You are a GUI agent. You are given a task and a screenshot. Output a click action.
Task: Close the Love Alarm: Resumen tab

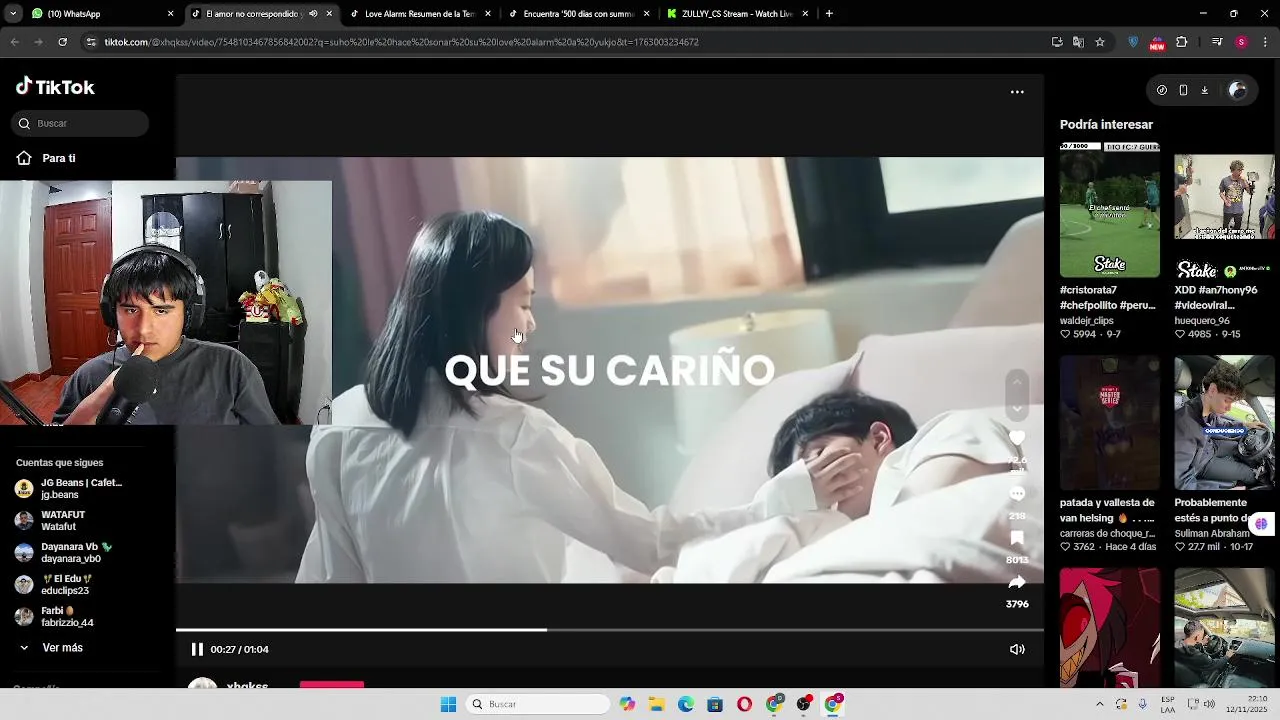click(x=488, y=14)
